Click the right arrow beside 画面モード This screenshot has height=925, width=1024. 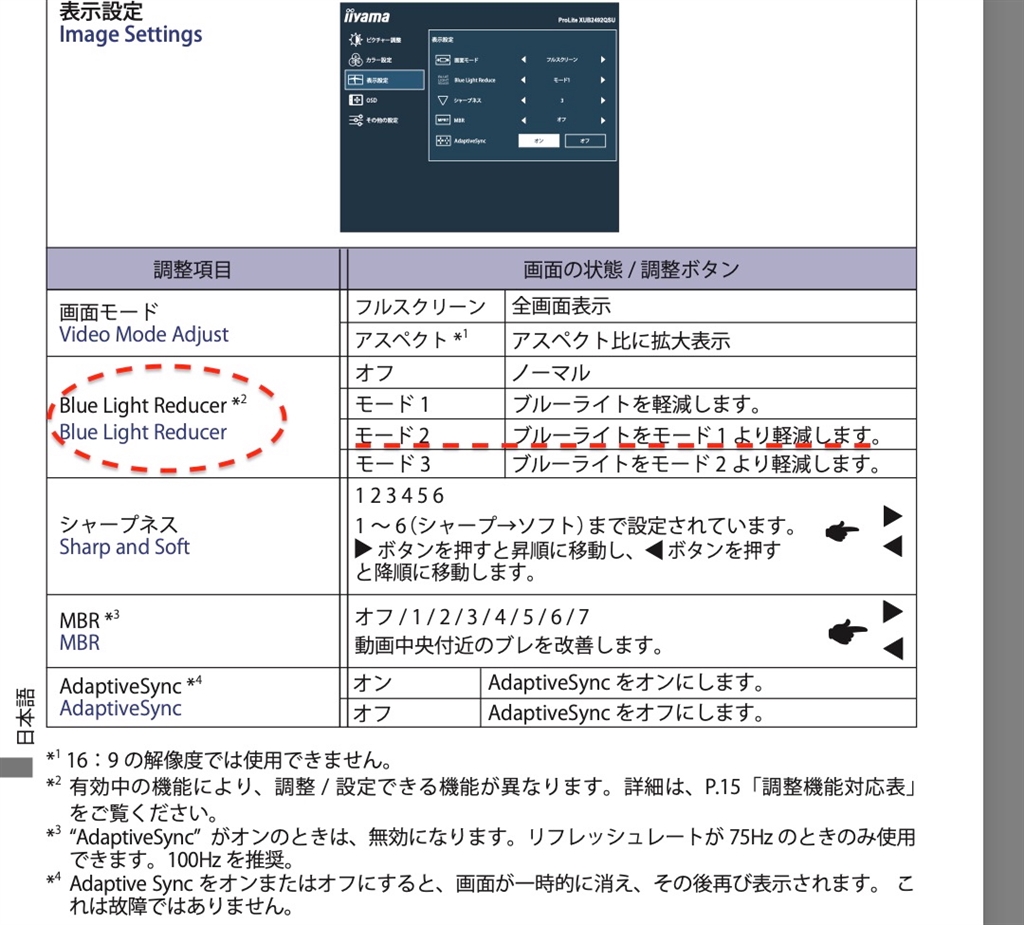(x=603, y=60)
